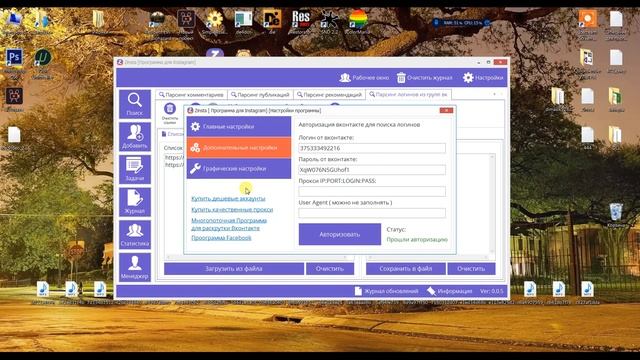The height and width of the screenshot is (360, 640).
Task: Select Графические настройки in settings dialog
Action: (x=239, y=169)
